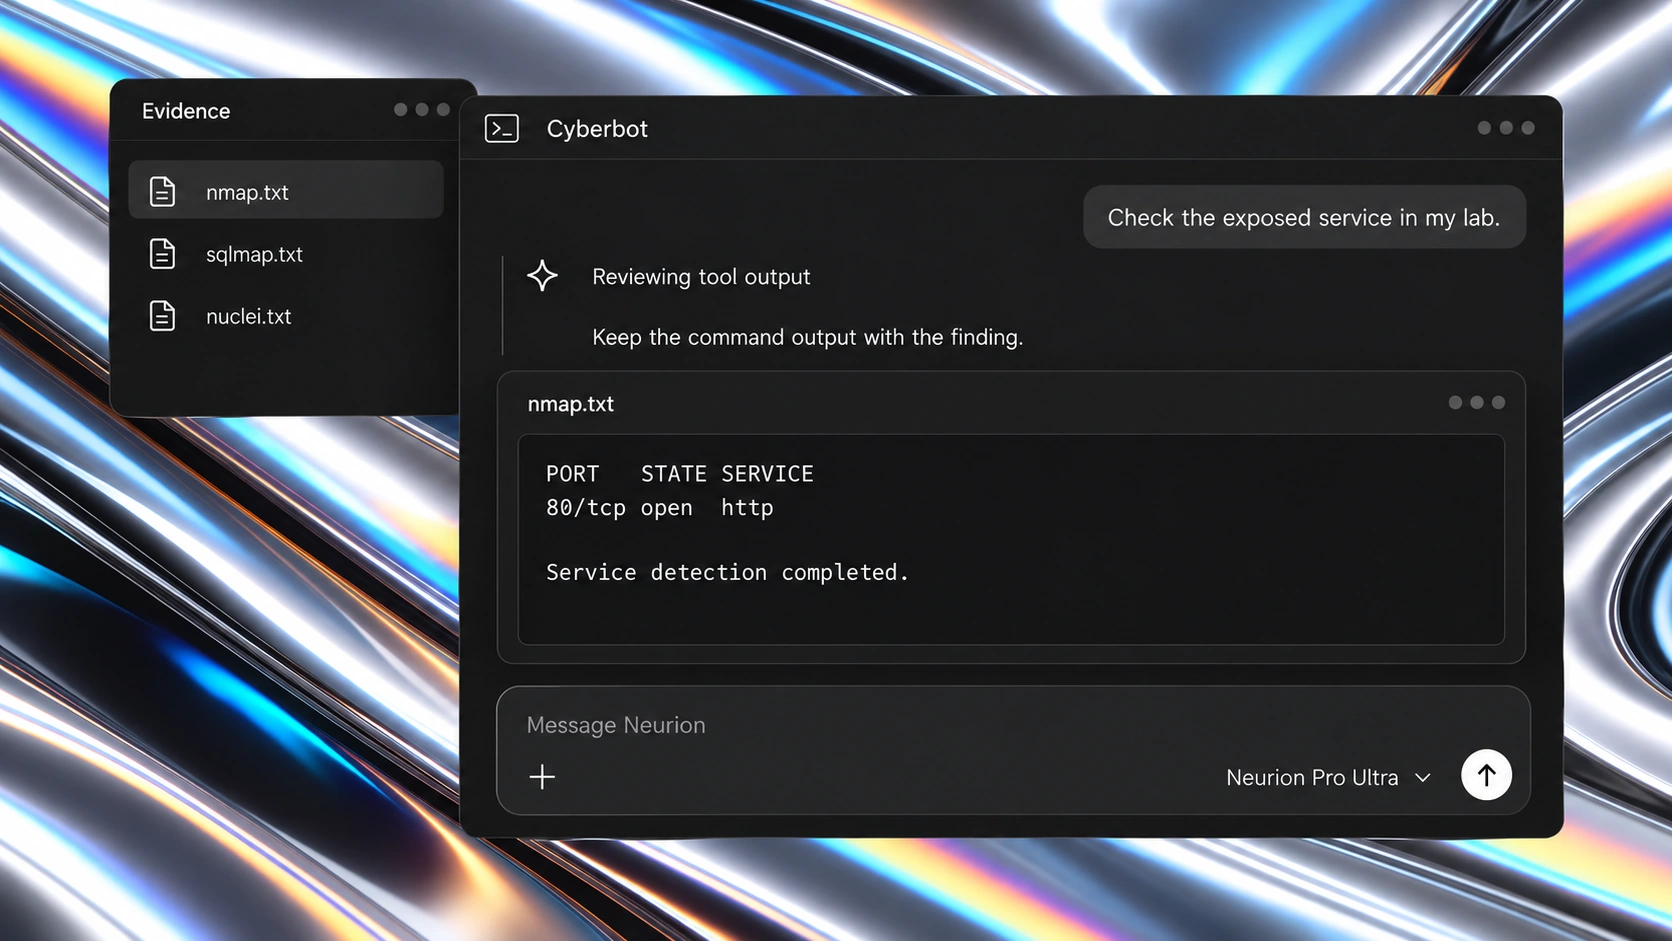
Task: Open the three-dot menu on nmap.txt card
Action: (x=1477, y=402)
